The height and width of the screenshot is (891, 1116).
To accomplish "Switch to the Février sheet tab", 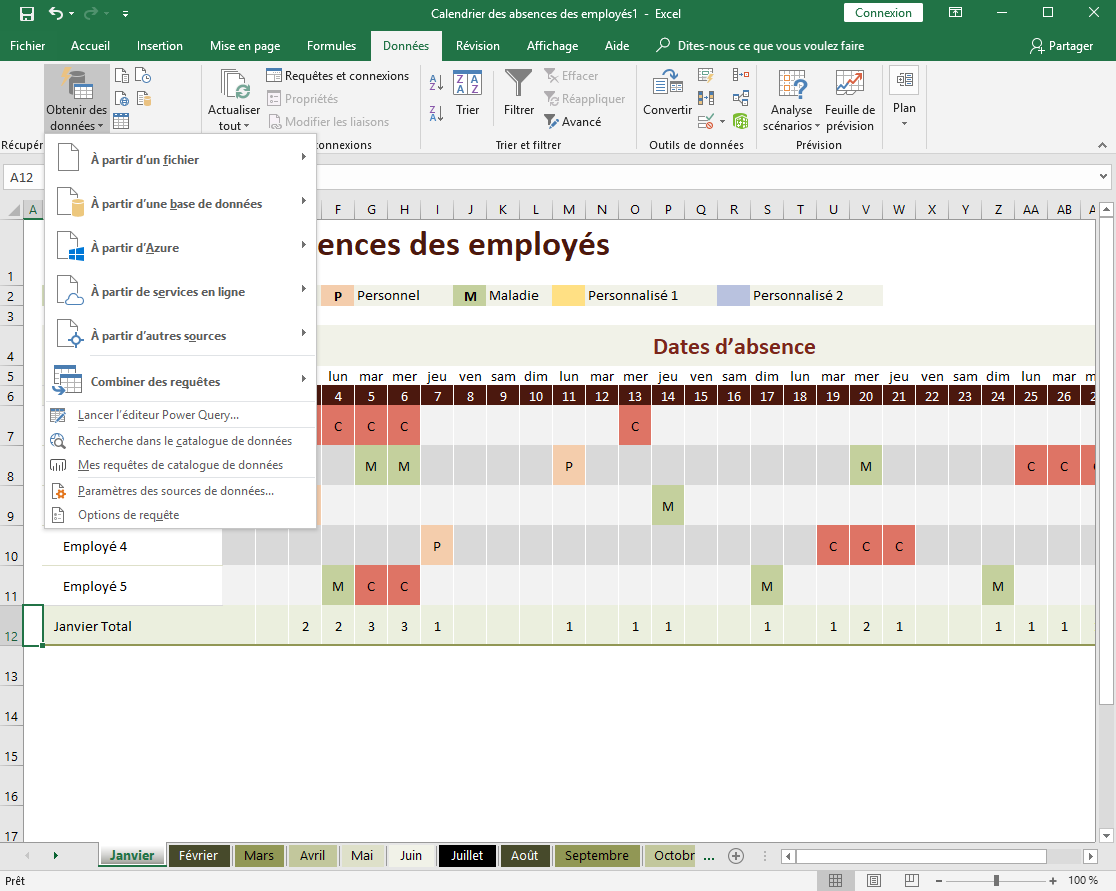I will pyautogui.click(x=199, y=856).
